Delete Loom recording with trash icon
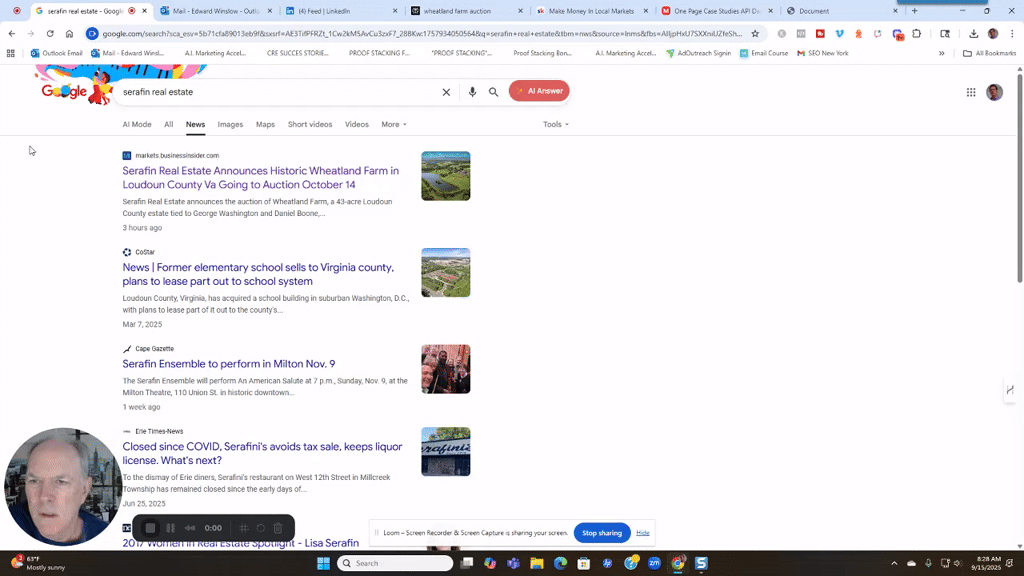 pyautogui.click(x=278, y=528)
